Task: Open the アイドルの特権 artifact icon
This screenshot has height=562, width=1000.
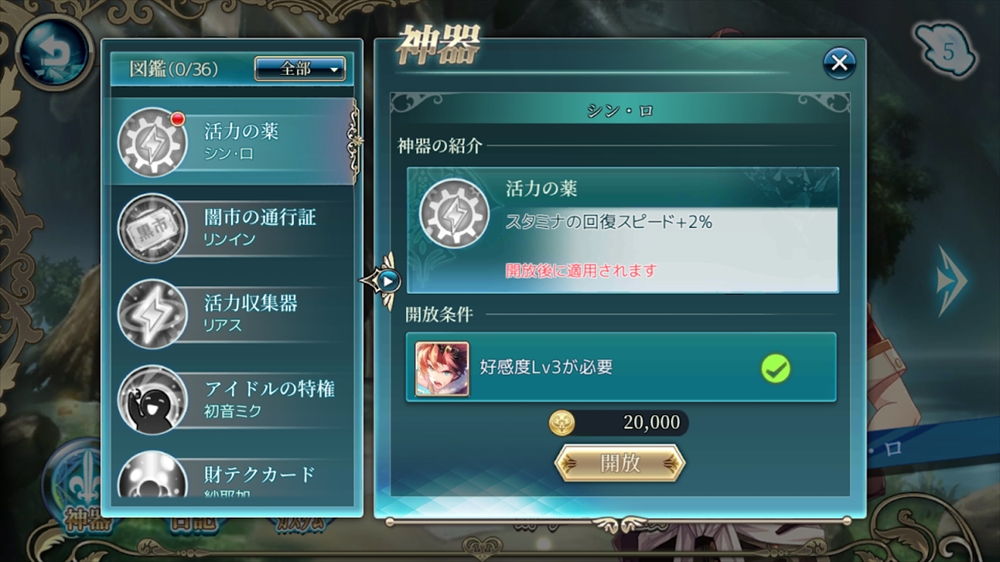Action: tap(152, 400)
